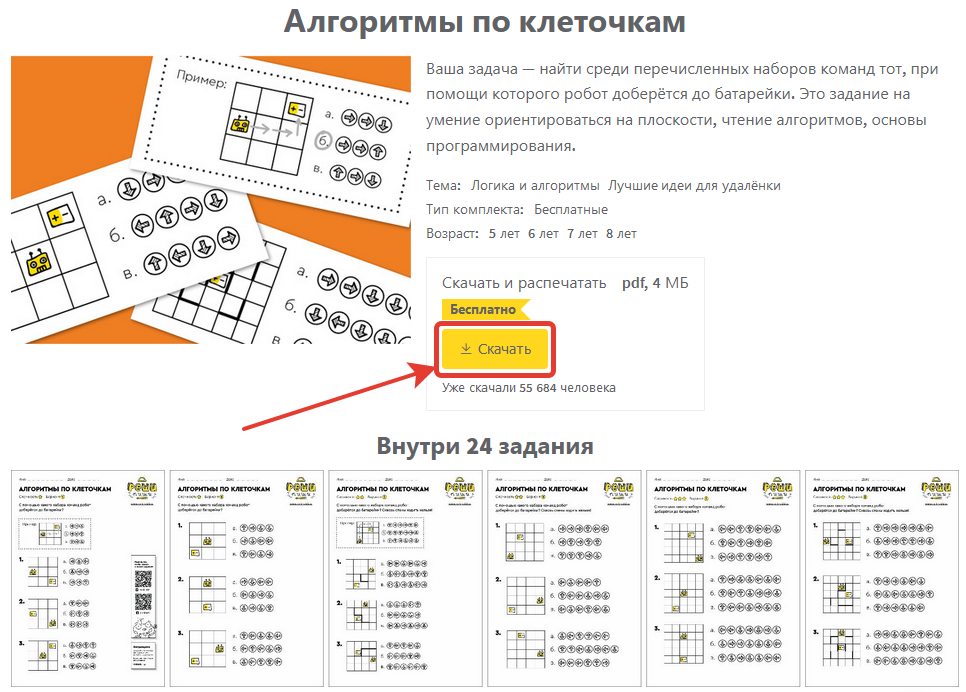
Task: Click the Тип комплекта: label
Action: [x=475, y=210]
